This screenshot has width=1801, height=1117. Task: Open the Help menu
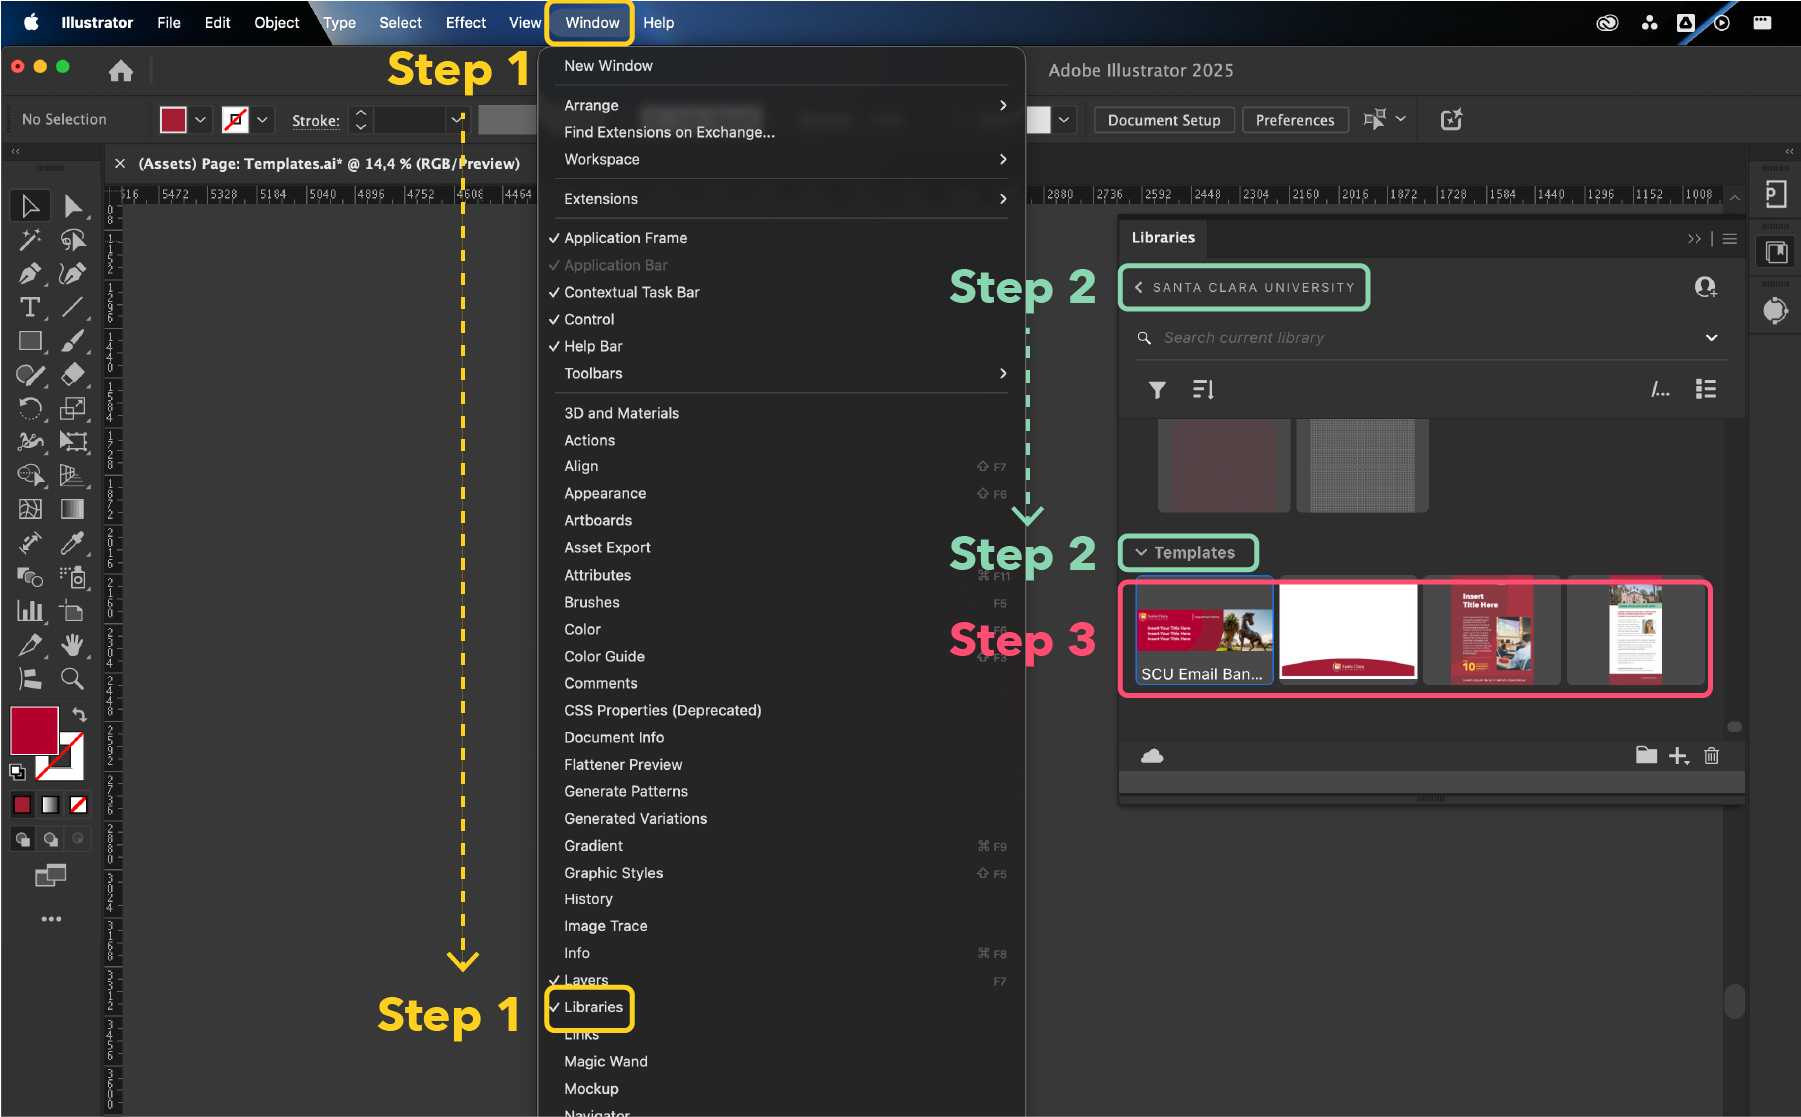tap(659, 22)
